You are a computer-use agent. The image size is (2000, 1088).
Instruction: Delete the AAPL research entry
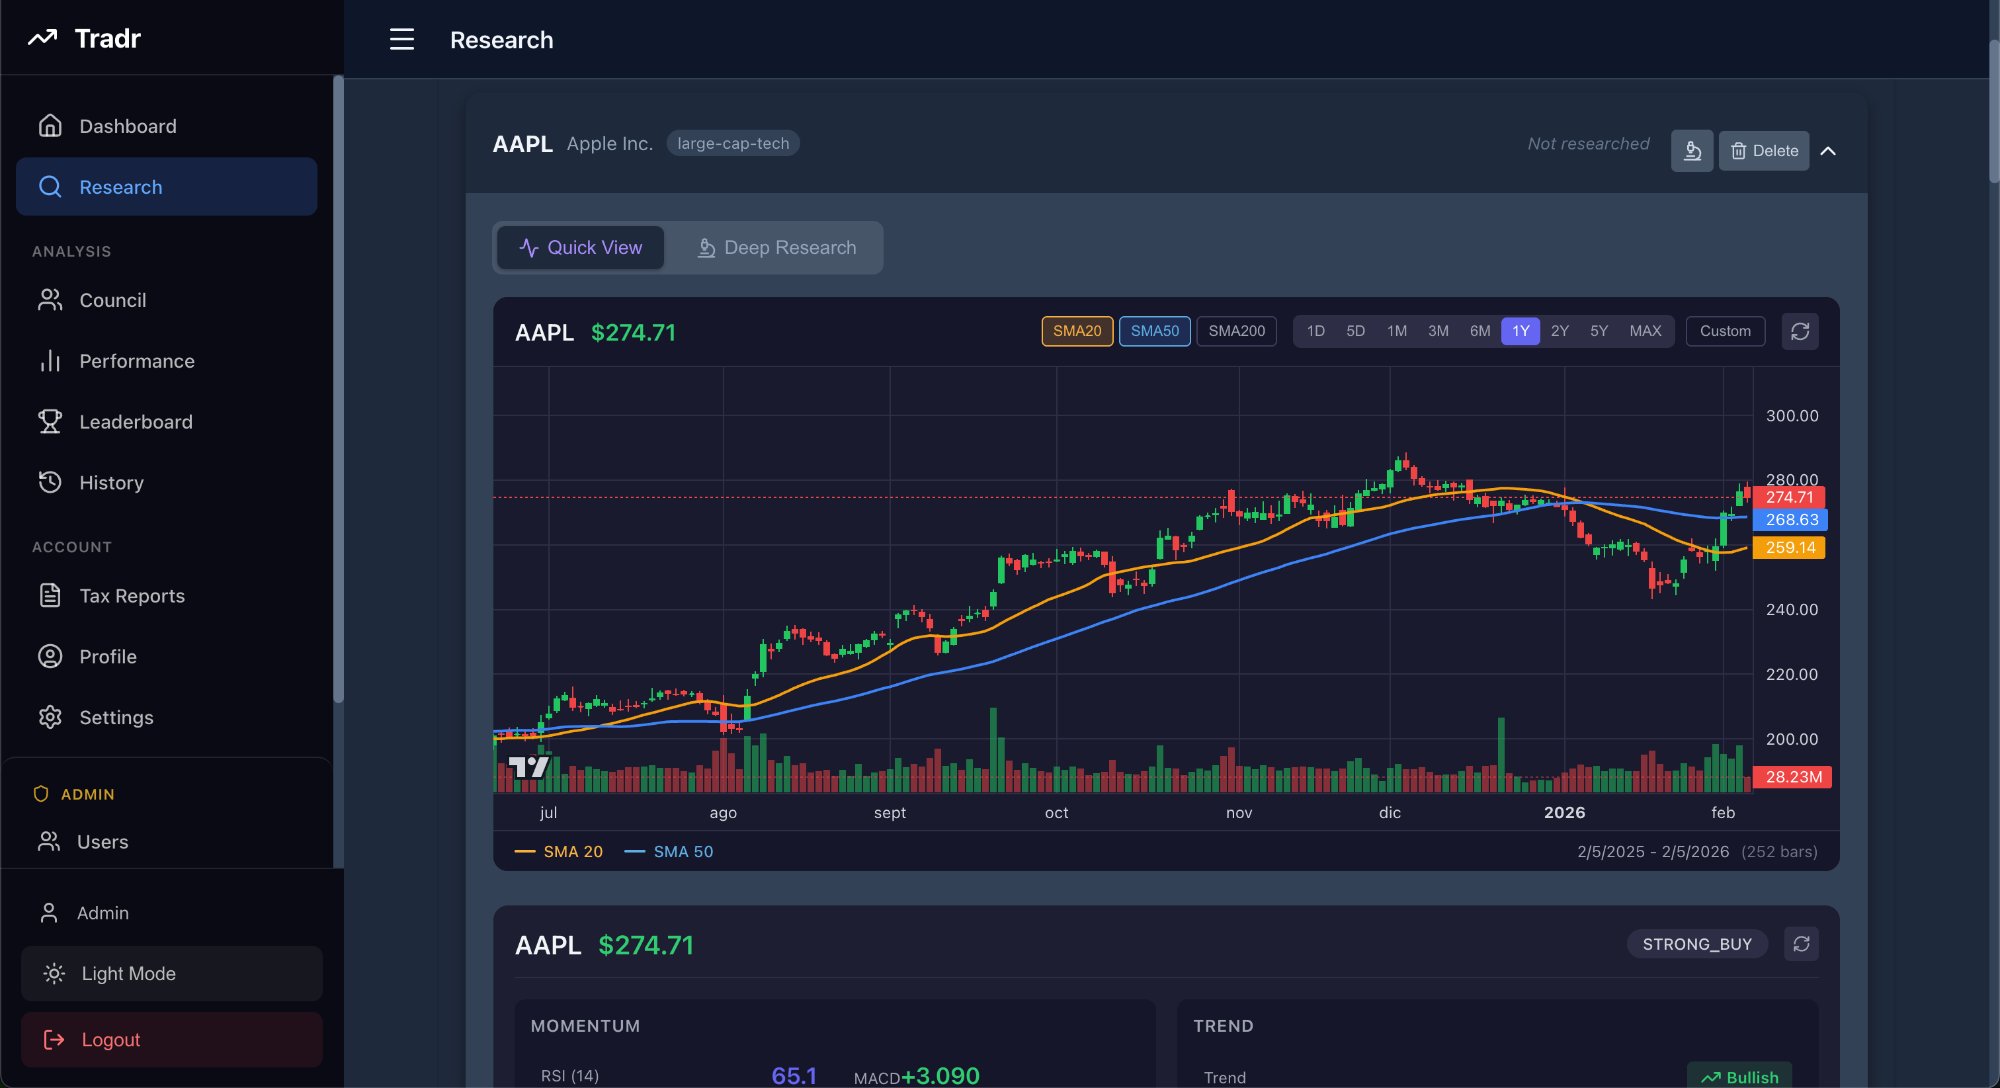1763,151
